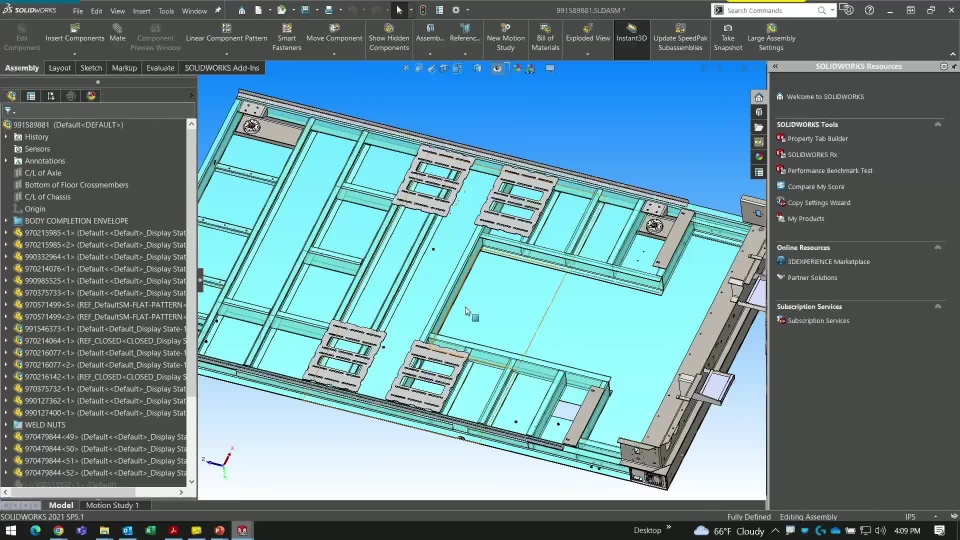The height and width of the screenshot is (540, 960).
Task: Pin the menu bar with pushpin
Action: point(217,10)
